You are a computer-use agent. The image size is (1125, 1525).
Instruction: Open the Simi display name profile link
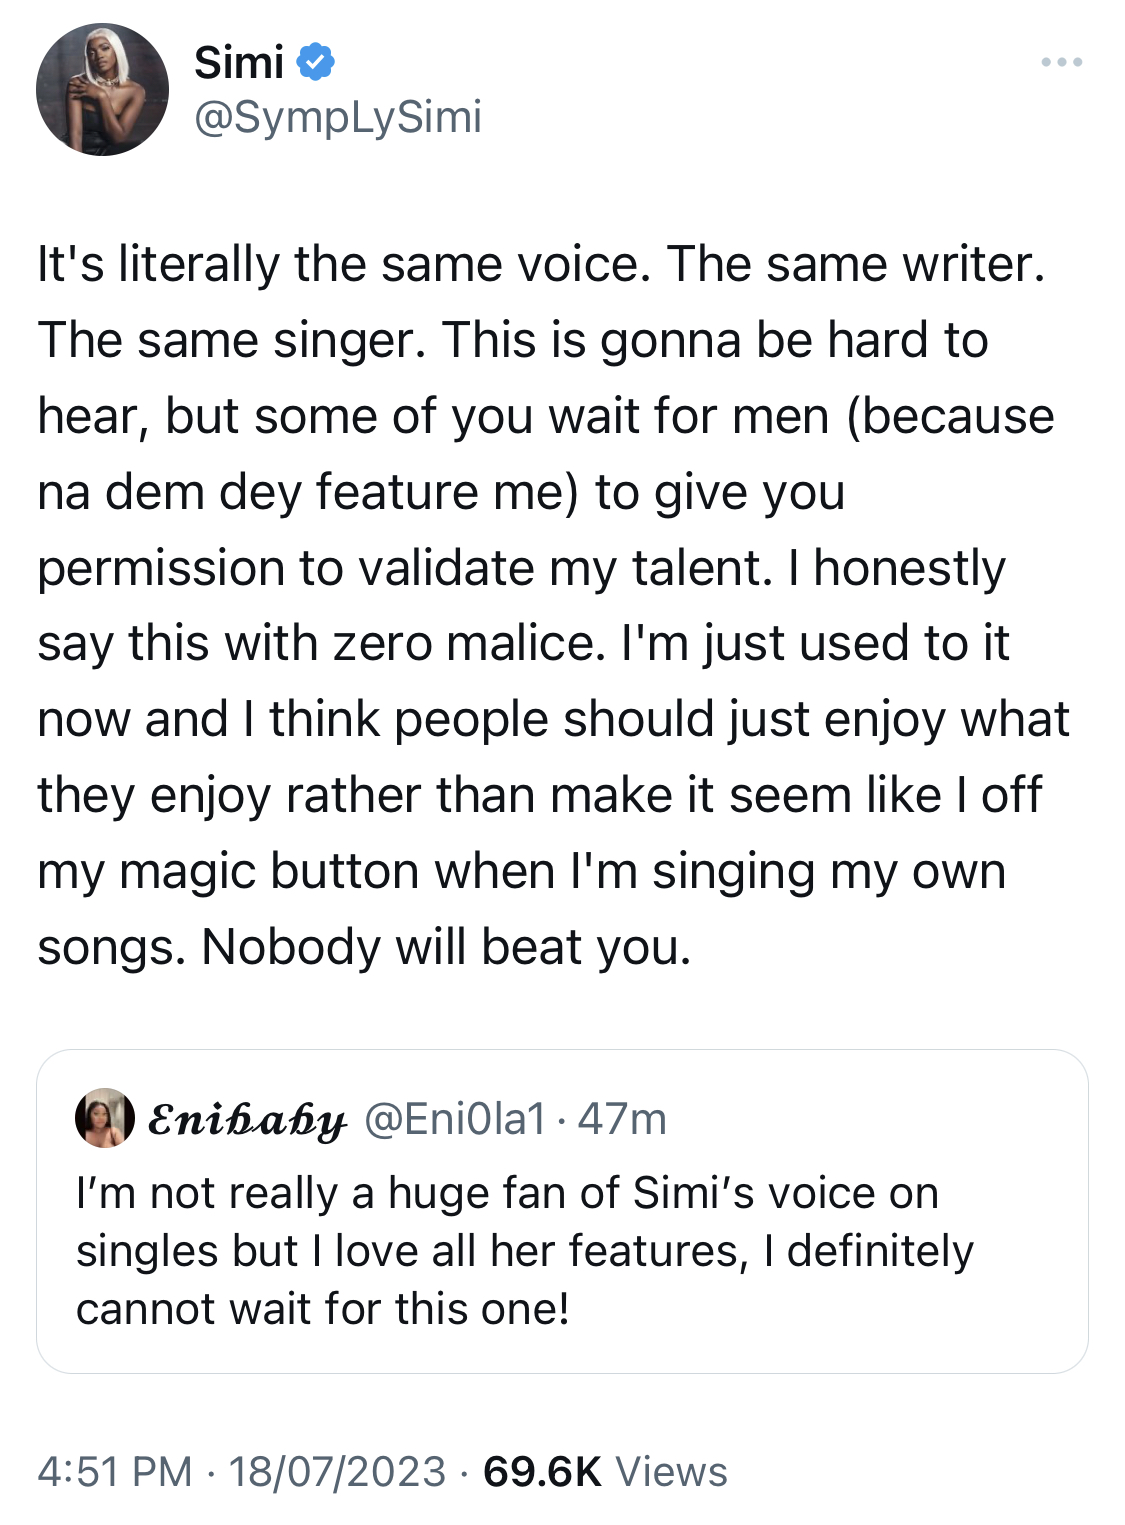[239, 63]
